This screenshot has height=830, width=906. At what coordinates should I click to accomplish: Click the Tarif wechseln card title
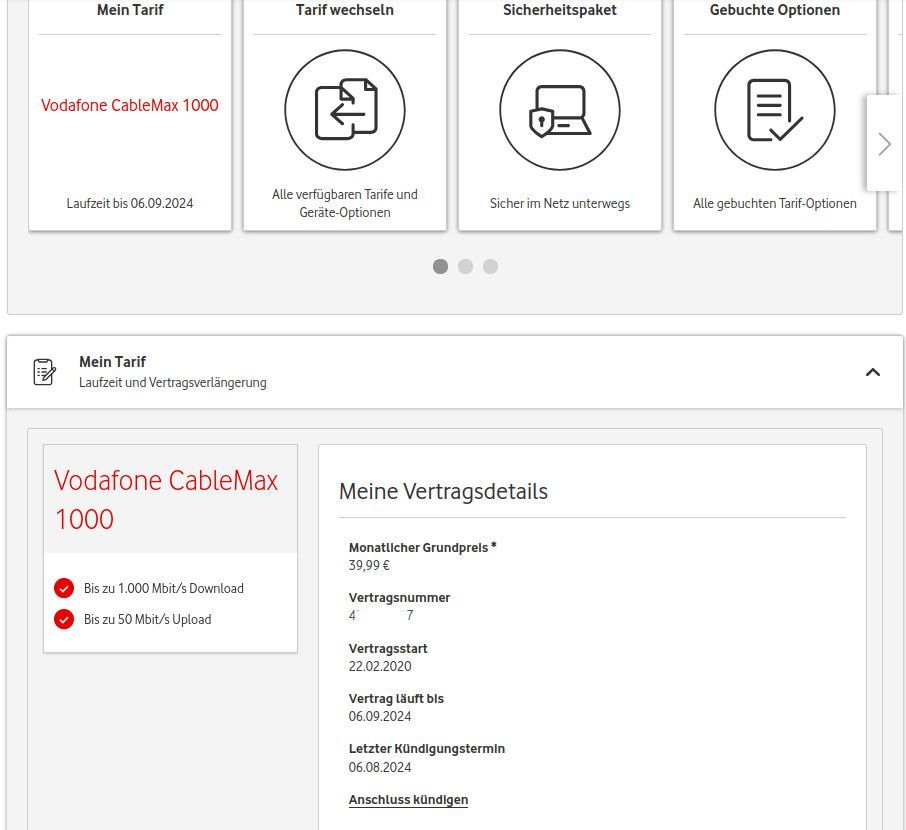(x=345, y=10)
